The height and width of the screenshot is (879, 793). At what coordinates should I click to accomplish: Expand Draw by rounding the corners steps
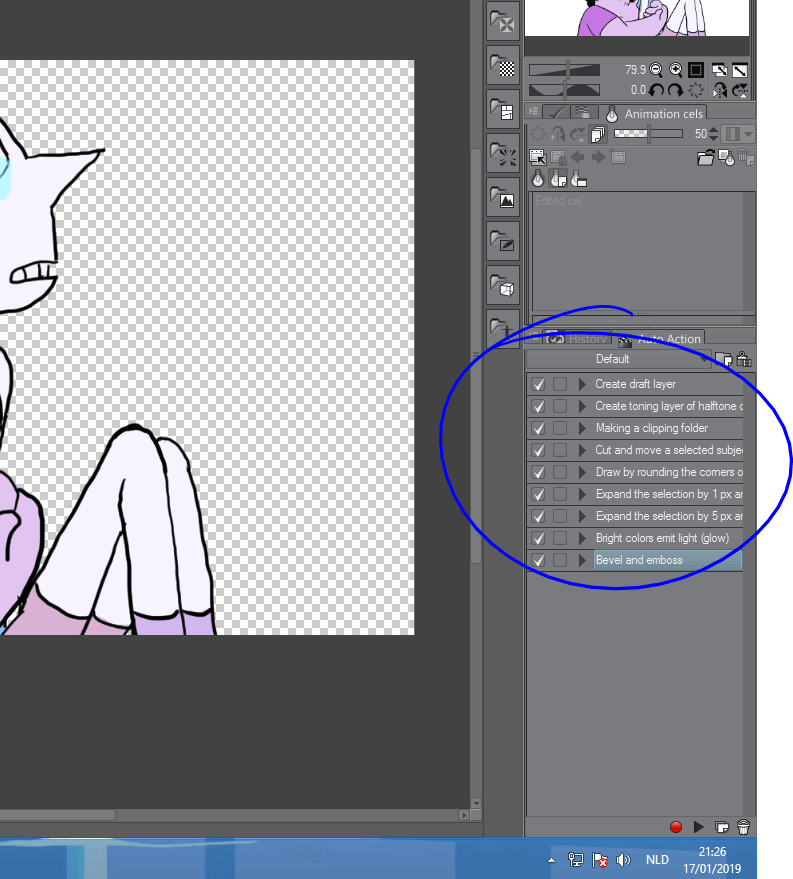point(582,472)
